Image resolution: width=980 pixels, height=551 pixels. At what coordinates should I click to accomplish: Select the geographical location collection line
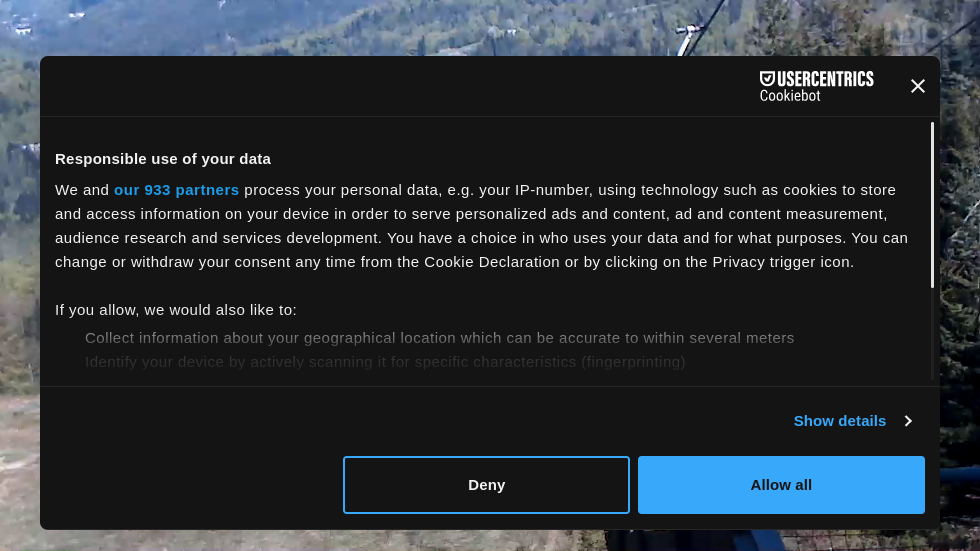pyautogui.click(x=439, y=338)
